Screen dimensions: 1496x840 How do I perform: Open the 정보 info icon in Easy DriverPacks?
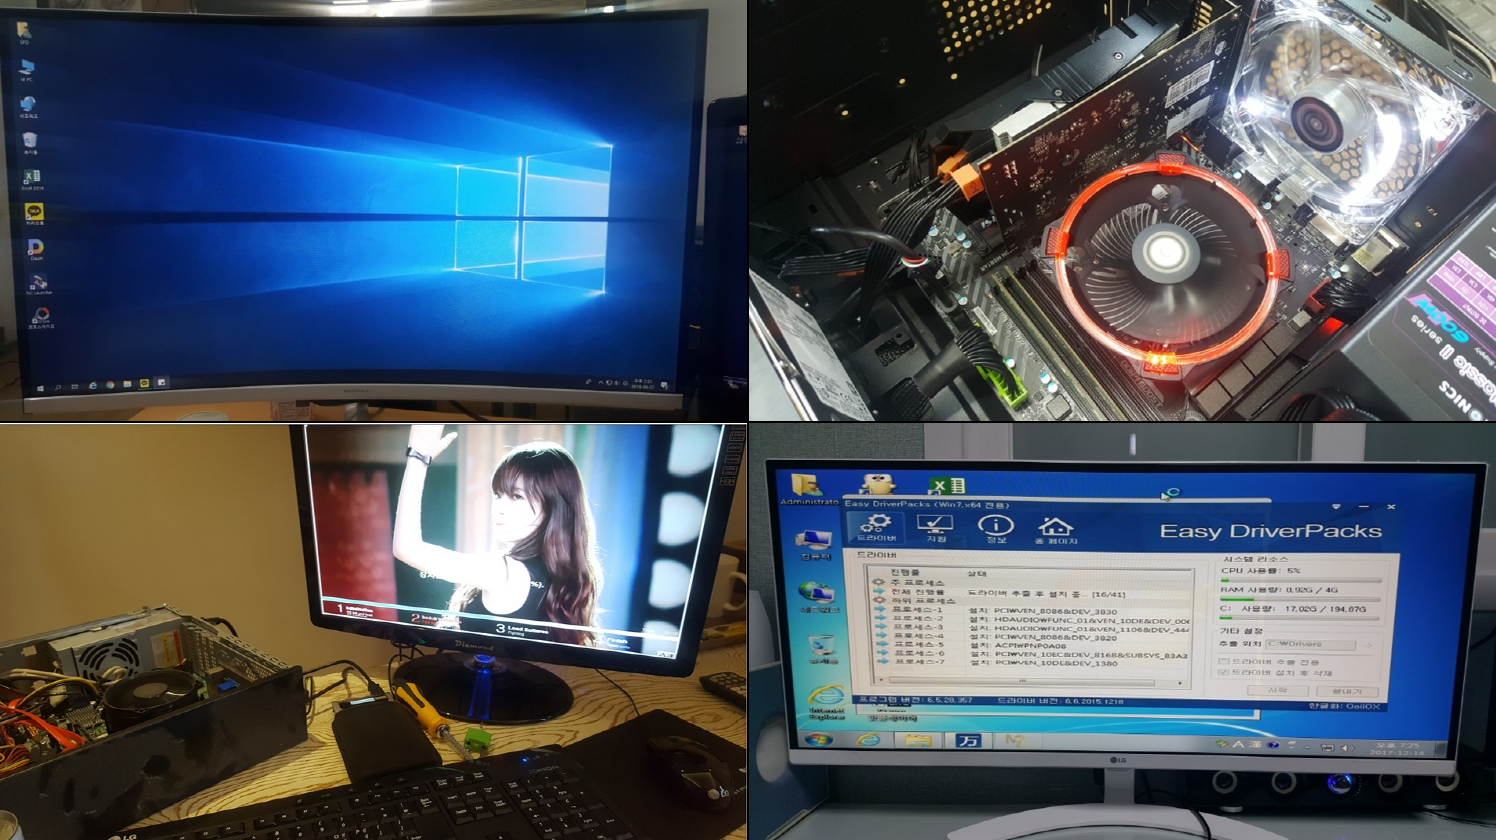[995, 530]
